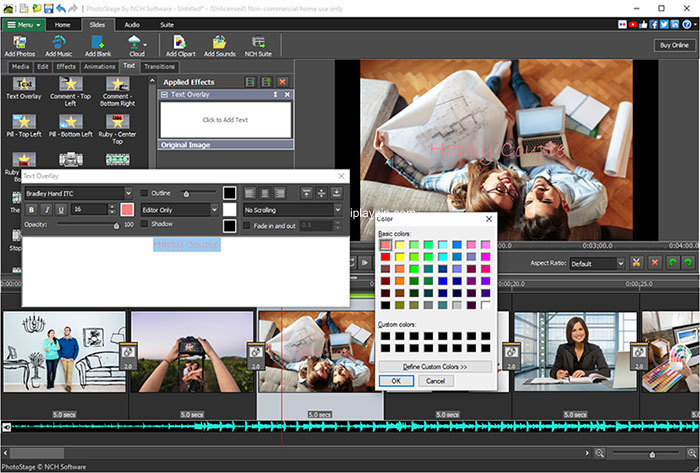
Task: Click the Facebook share icon
Action: pos(654,25)
